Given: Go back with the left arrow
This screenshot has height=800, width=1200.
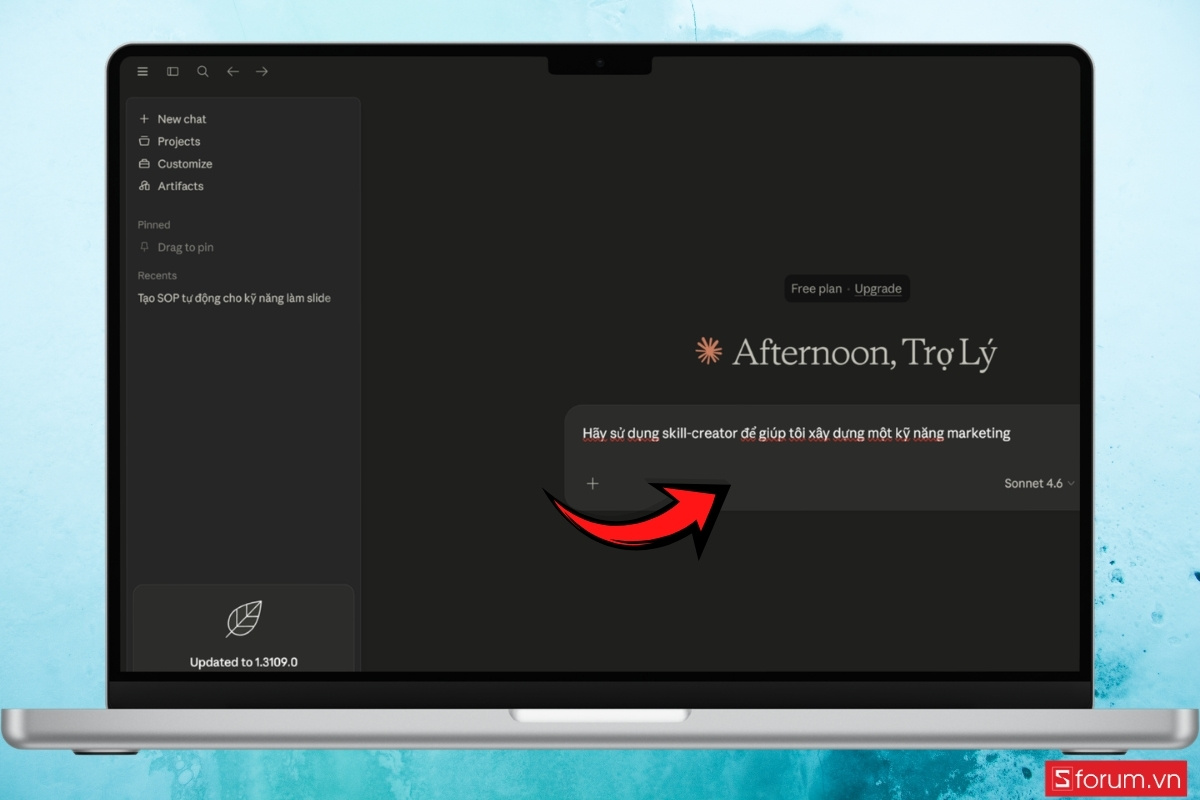Looking at the screenshot, I should tap(232, 71).
